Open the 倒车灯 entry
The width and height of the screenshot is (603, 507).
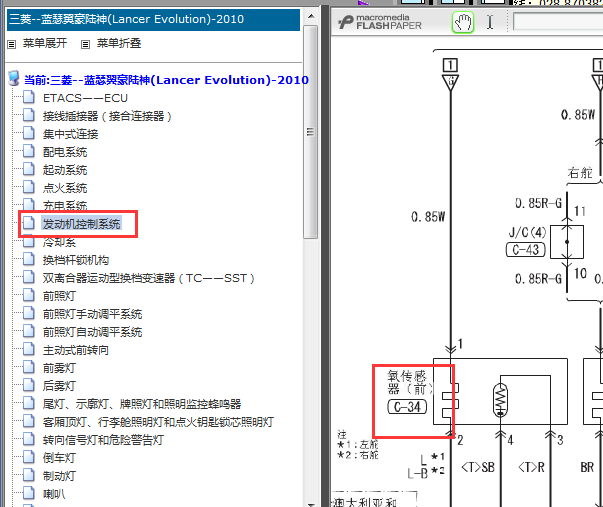(59, 458)
